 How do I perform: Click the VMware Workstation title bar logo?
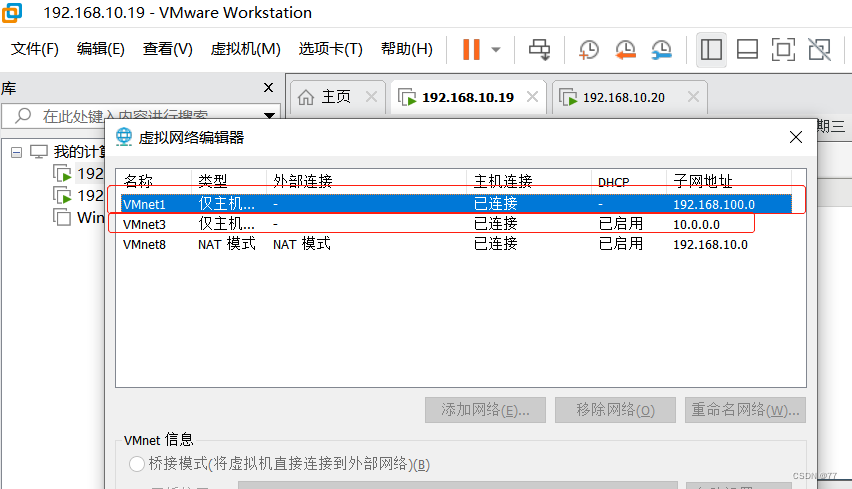[x=12, y=12]
